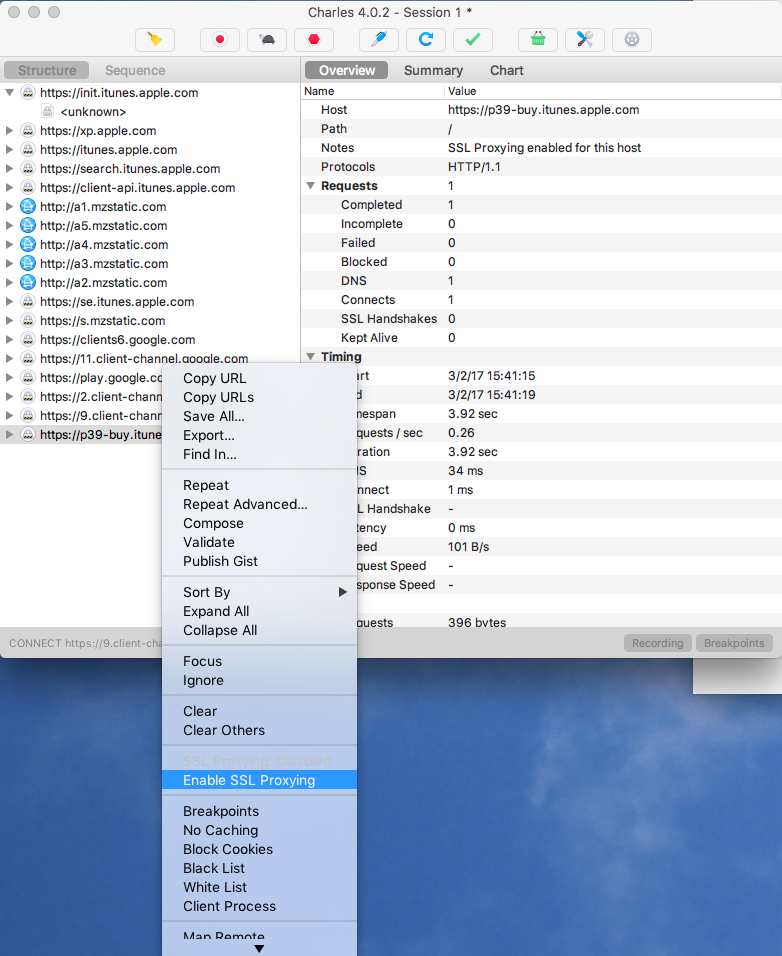Image resolution: width=782 pixels, height=956 pixels.
Task: Switch to the Structure tab
Action: 47,70
